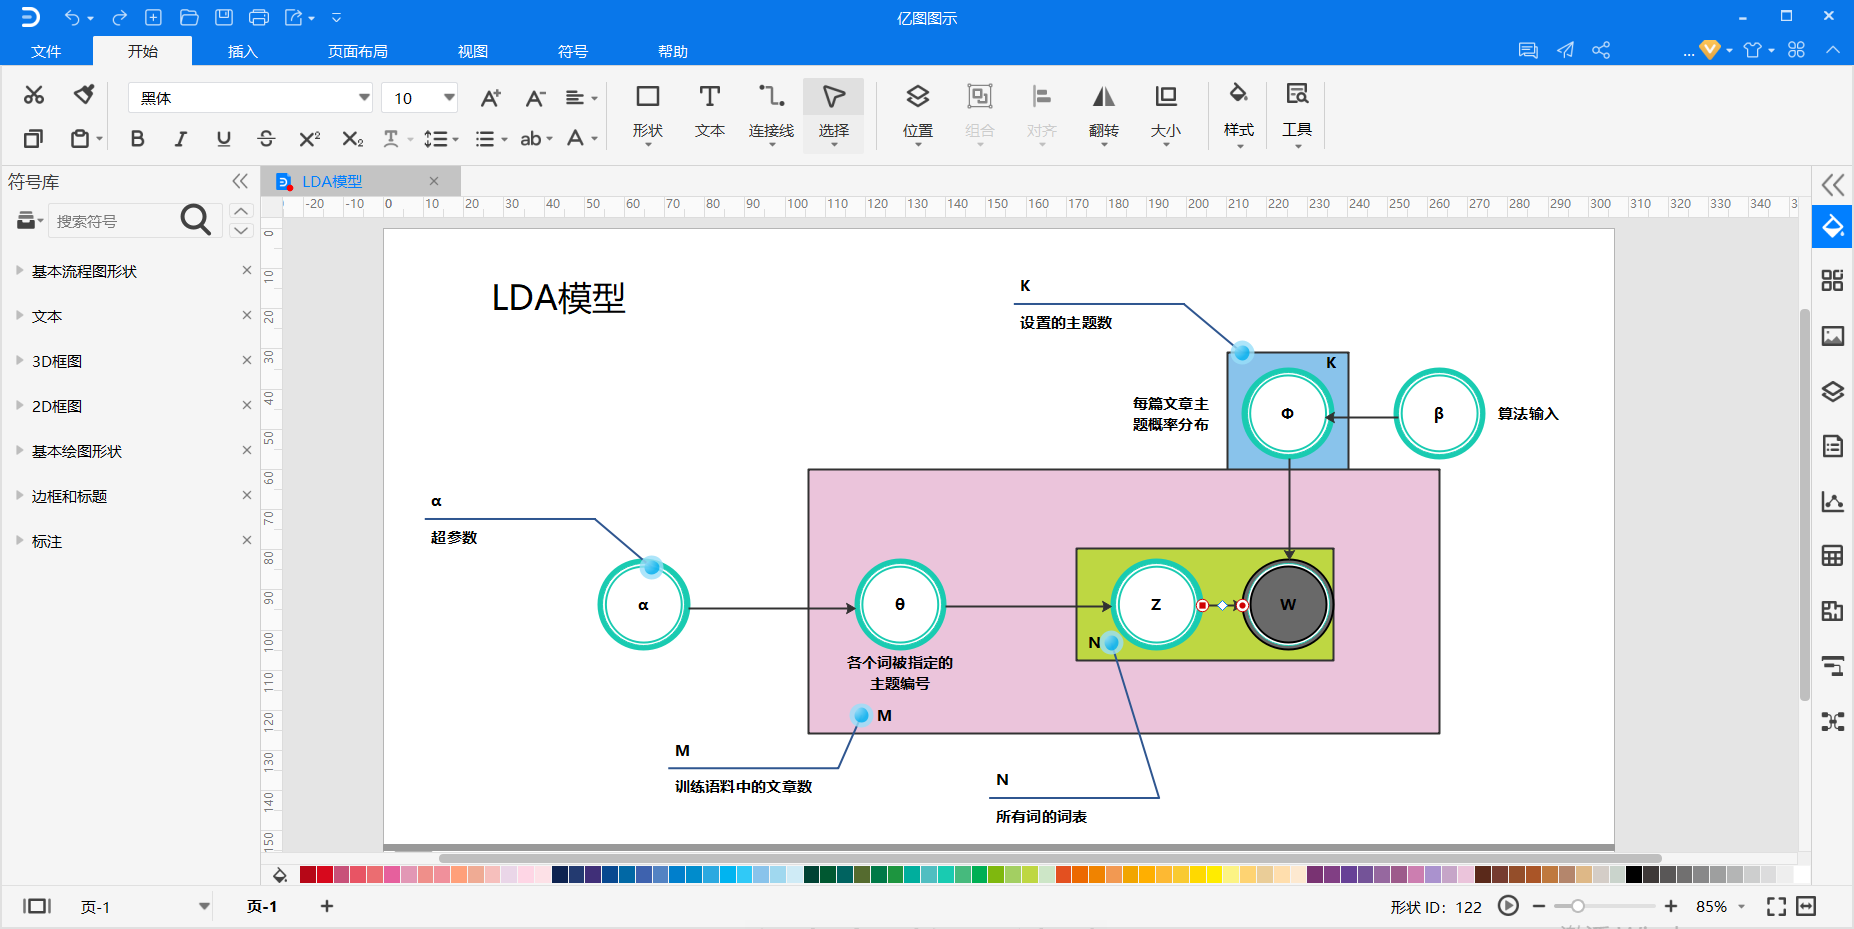Click the zoom slider handle

(x=1577, y=906)
